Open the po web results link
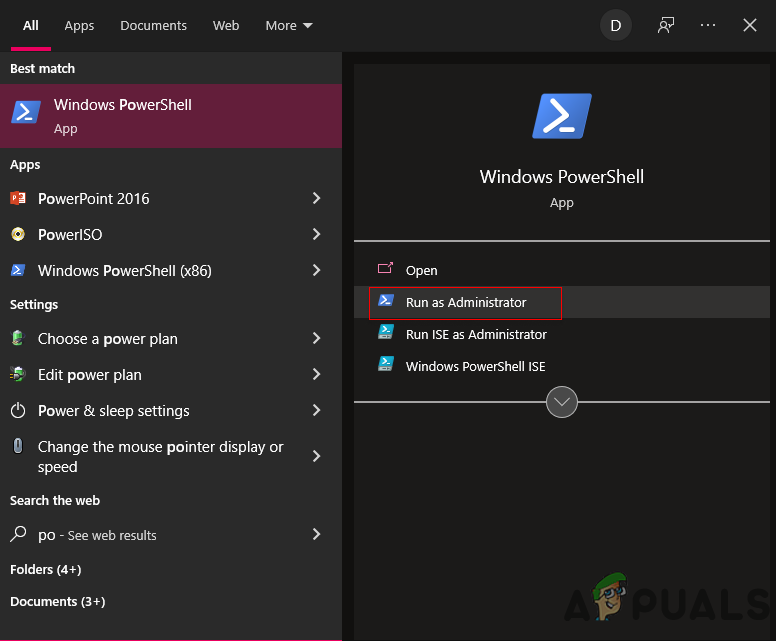776x641 pixels. pyautogui.click(x=97, y=535)
